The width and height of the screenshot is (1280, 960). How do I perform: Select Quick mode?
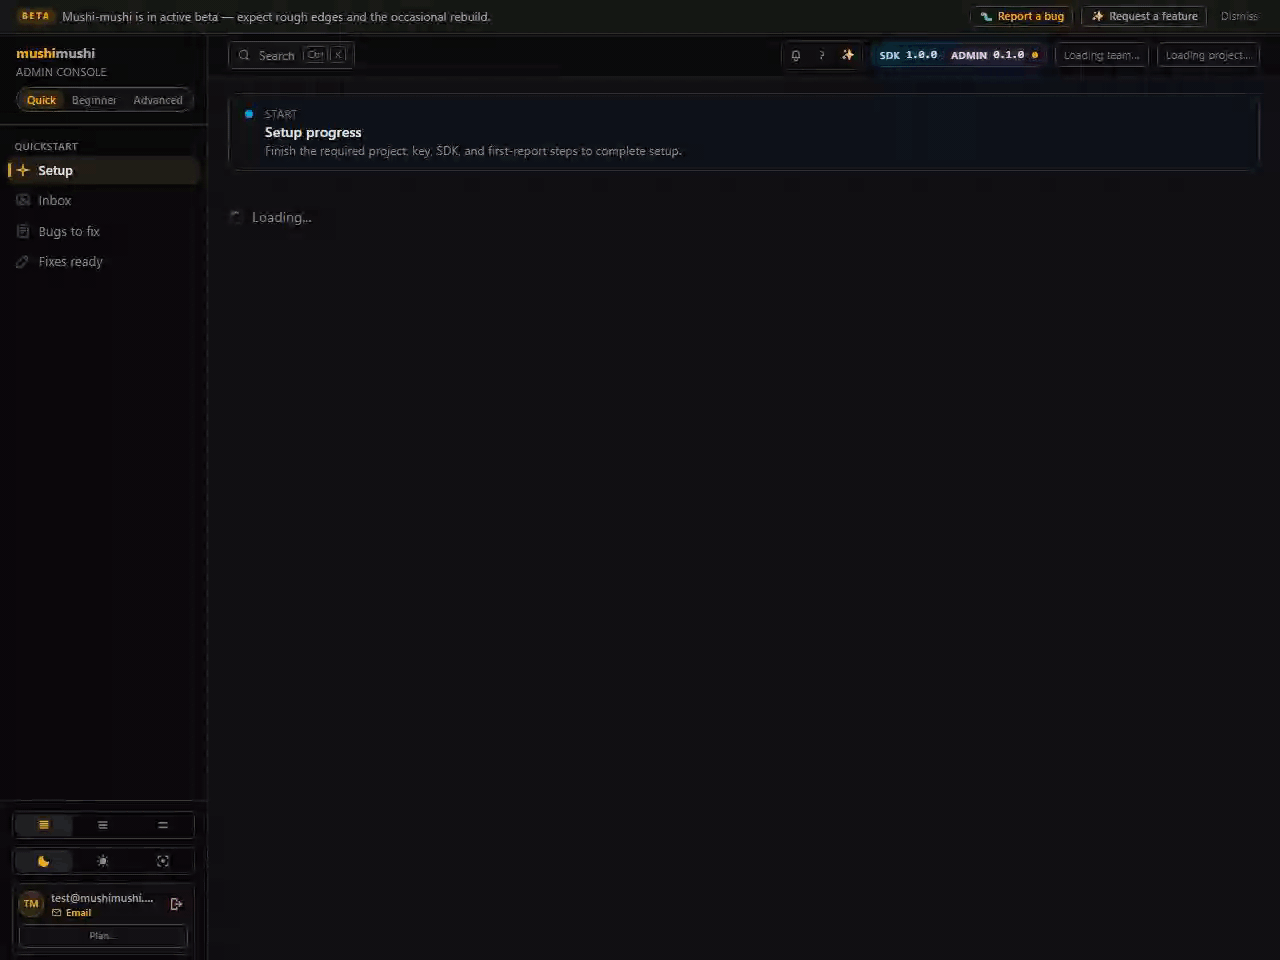click(x=41, y=100)
